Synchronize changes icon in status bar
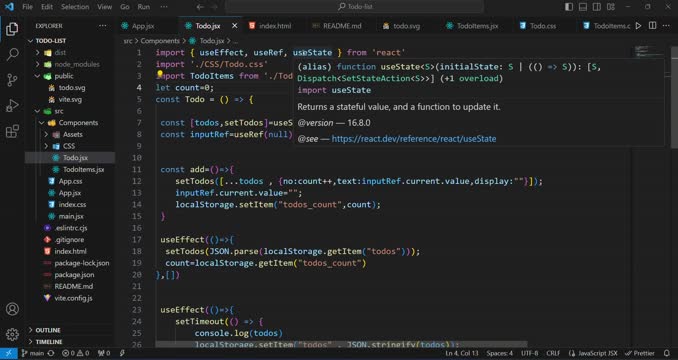This screenshot has width=678, height=360. [51, 354]
